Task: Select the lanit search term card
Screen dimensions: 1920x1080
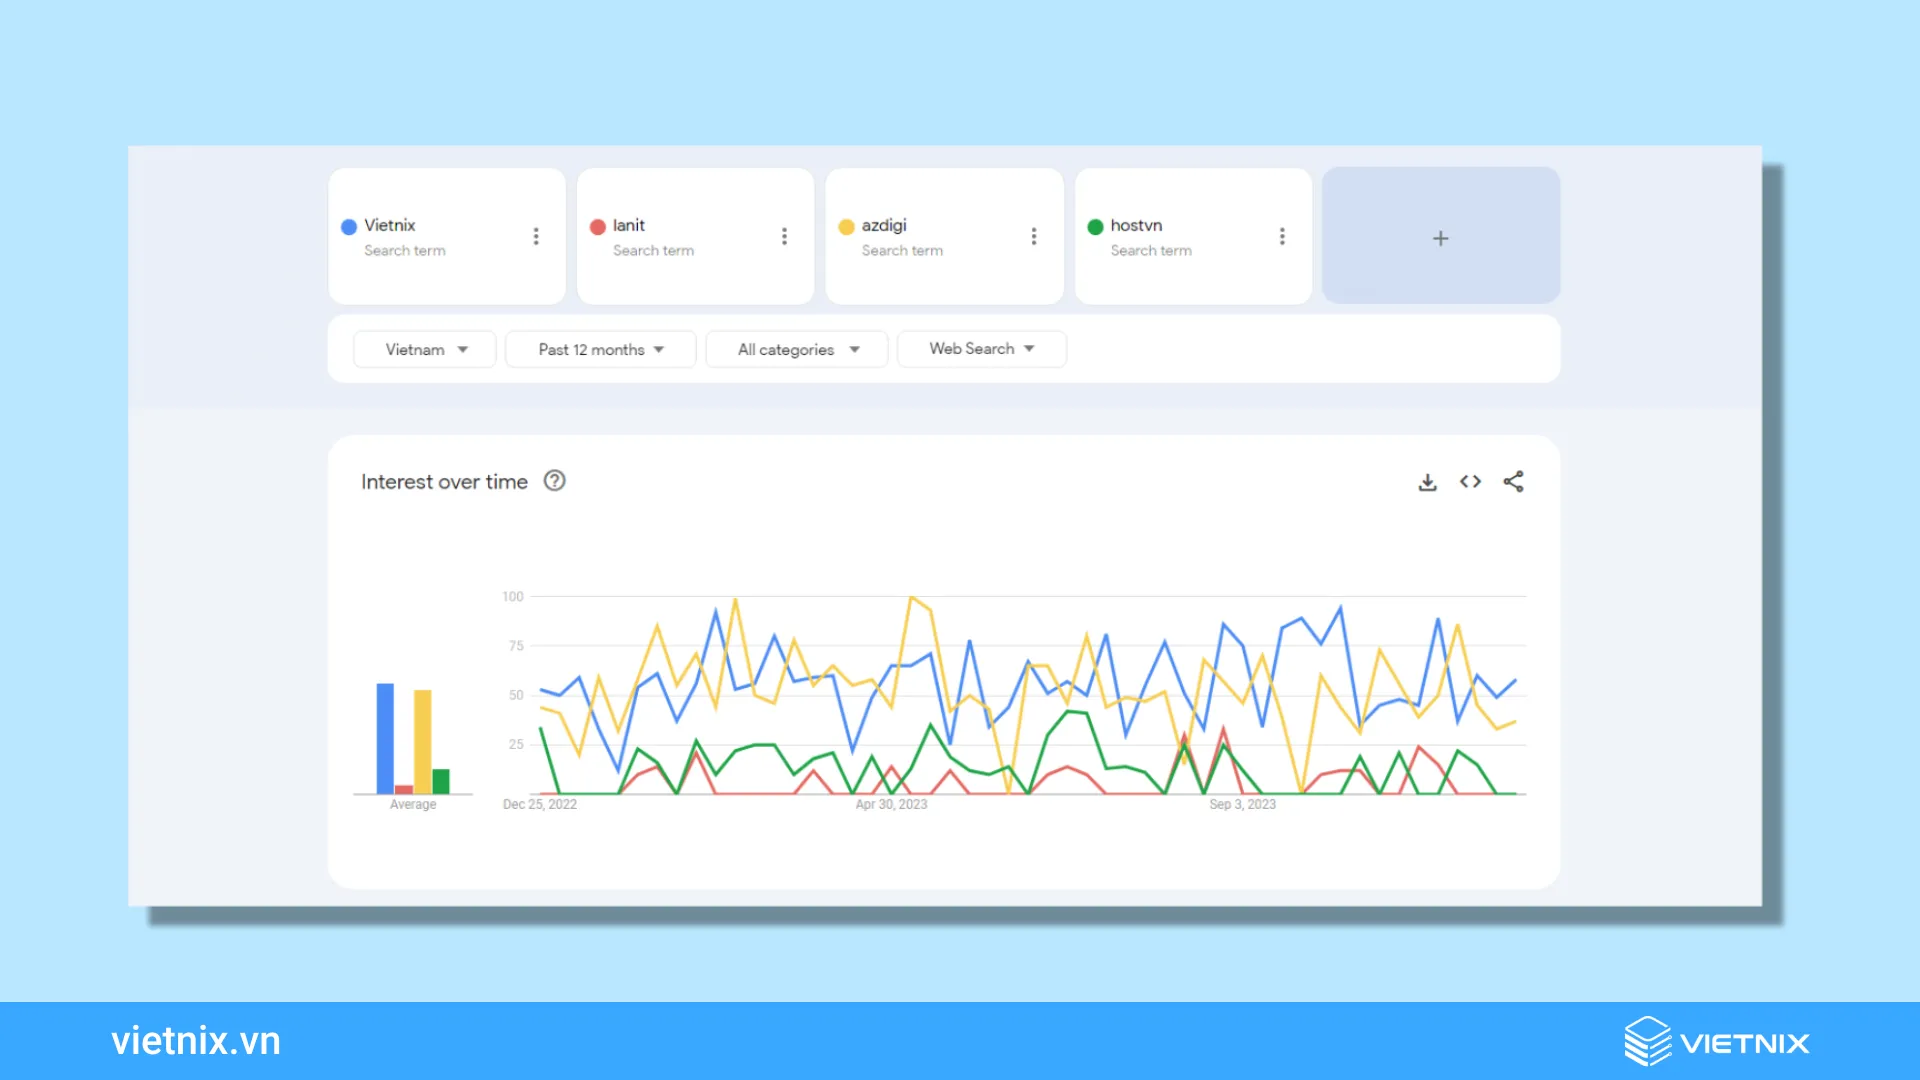Action: 696,236
